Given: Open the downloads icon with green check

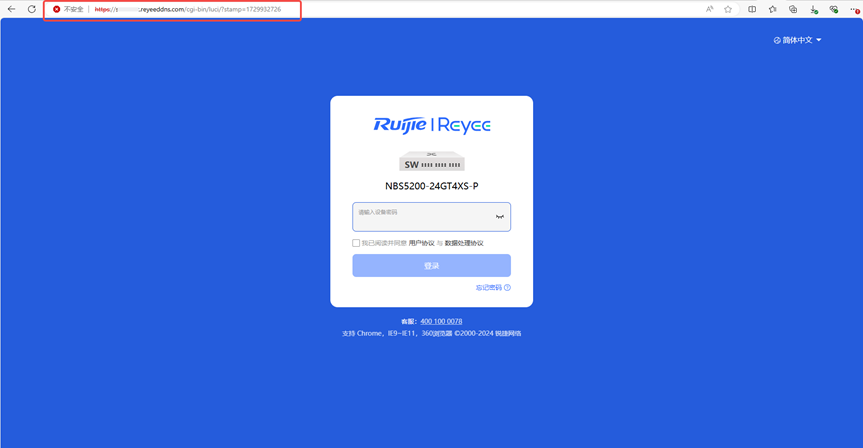Looking at the screenshot, I should point(813,9).
